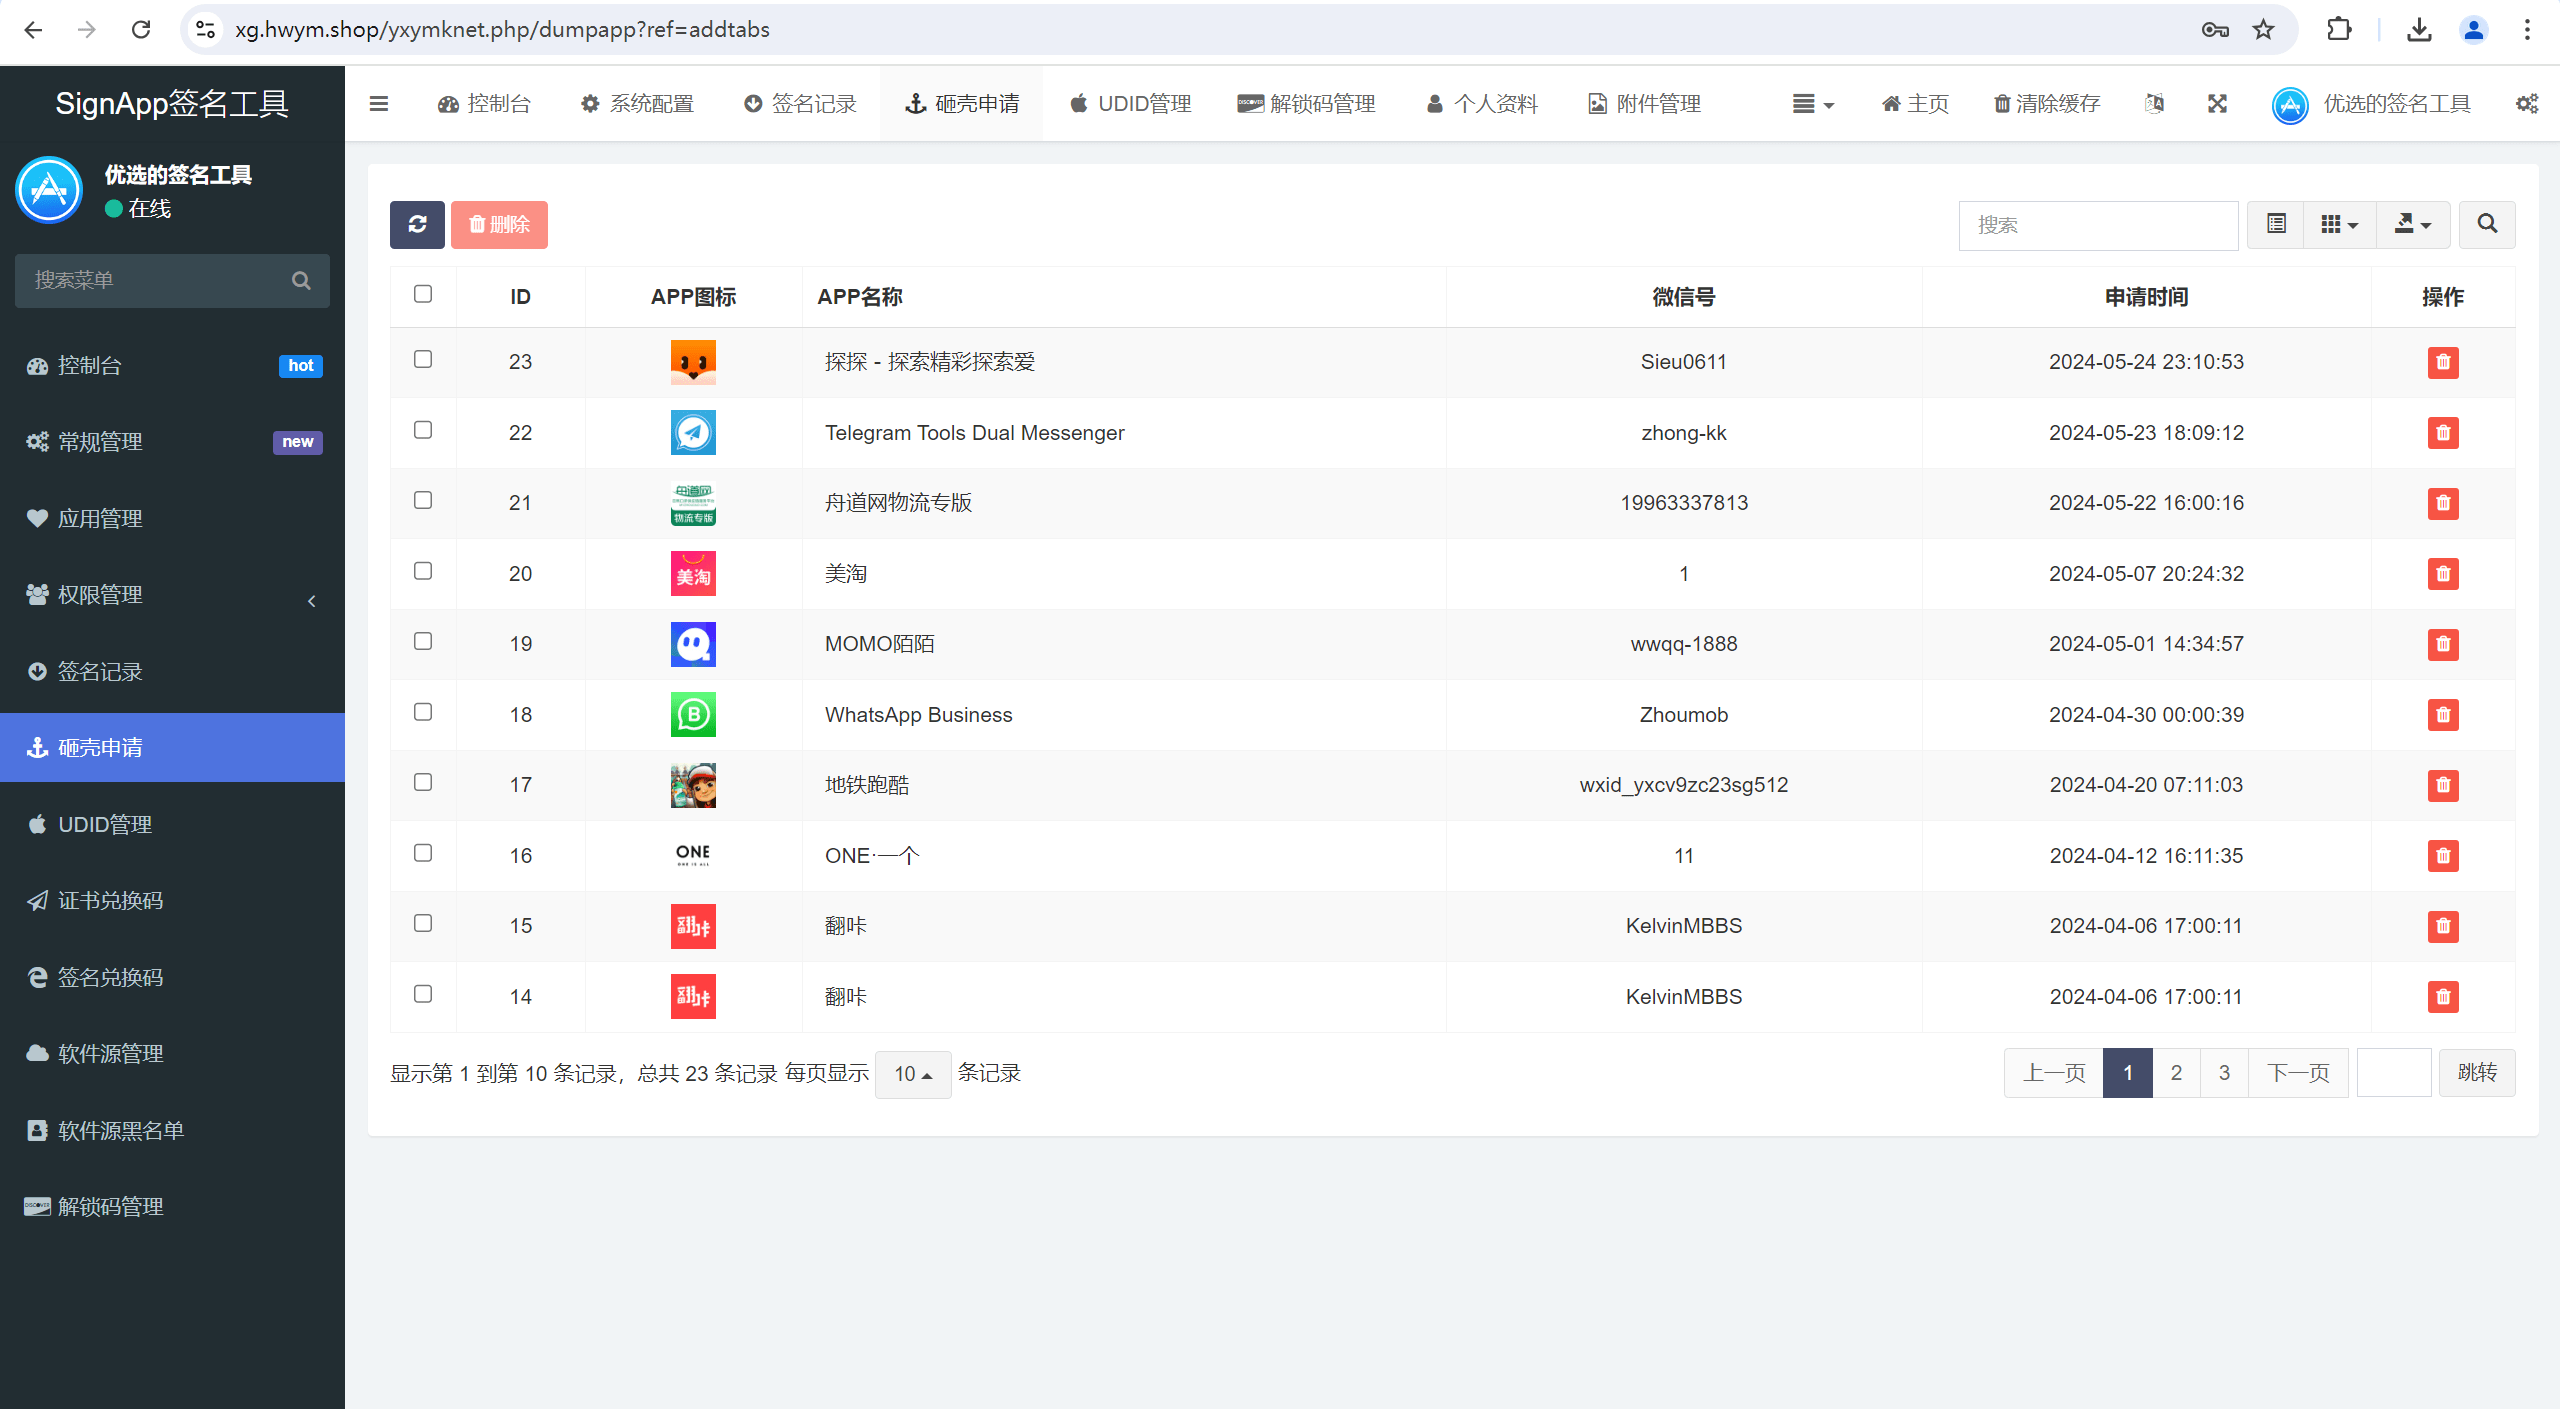Open the 附件管理 tab

click(1644, 104)
